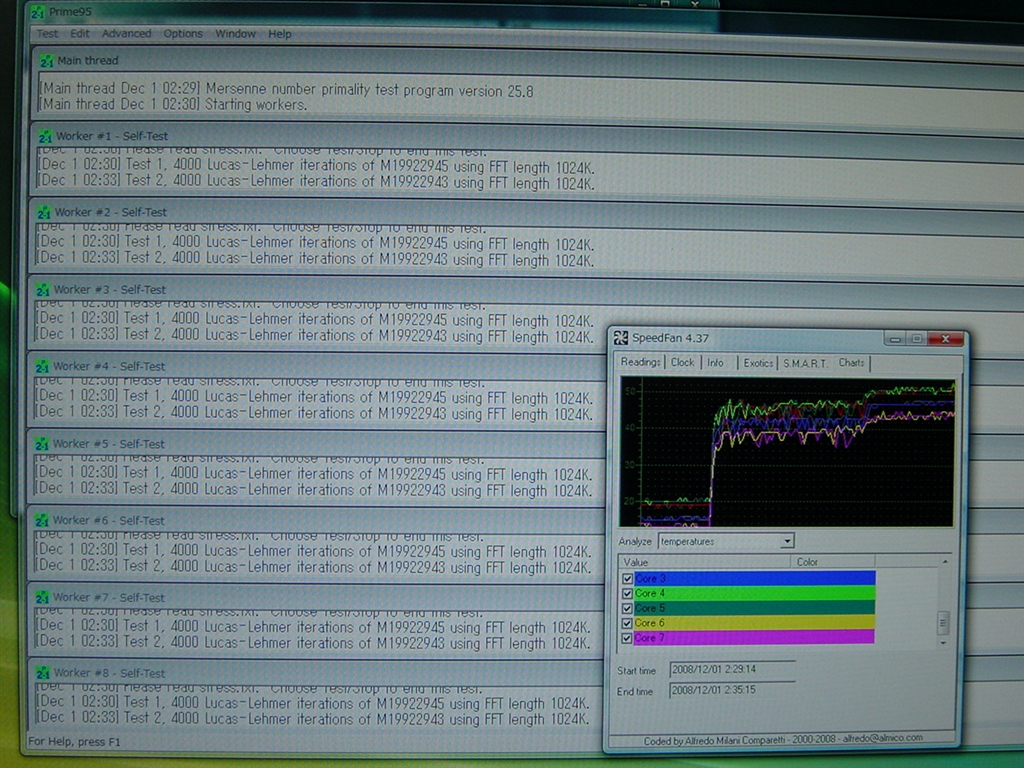Switch to the Info tab in SpeedFan
This screenshot has height=768, width=1024.
[x=716, y=362]
